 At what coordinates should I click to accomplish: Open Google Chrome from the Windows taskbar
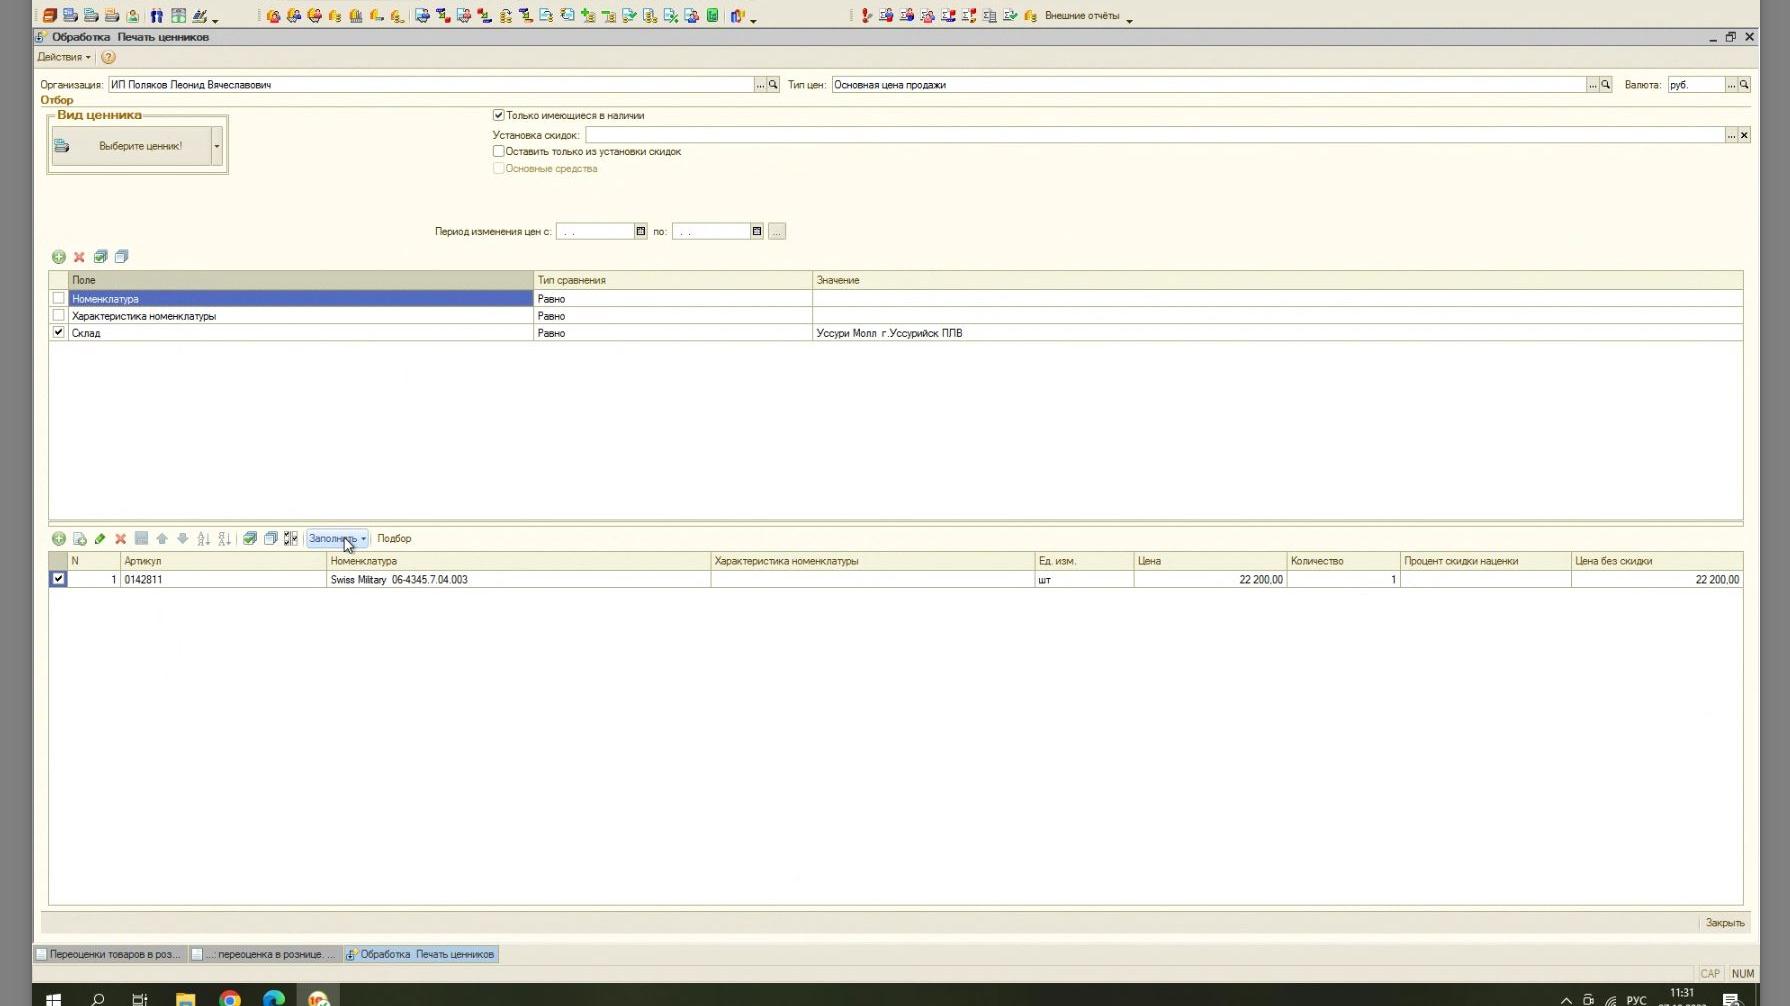tap(230, 998)
